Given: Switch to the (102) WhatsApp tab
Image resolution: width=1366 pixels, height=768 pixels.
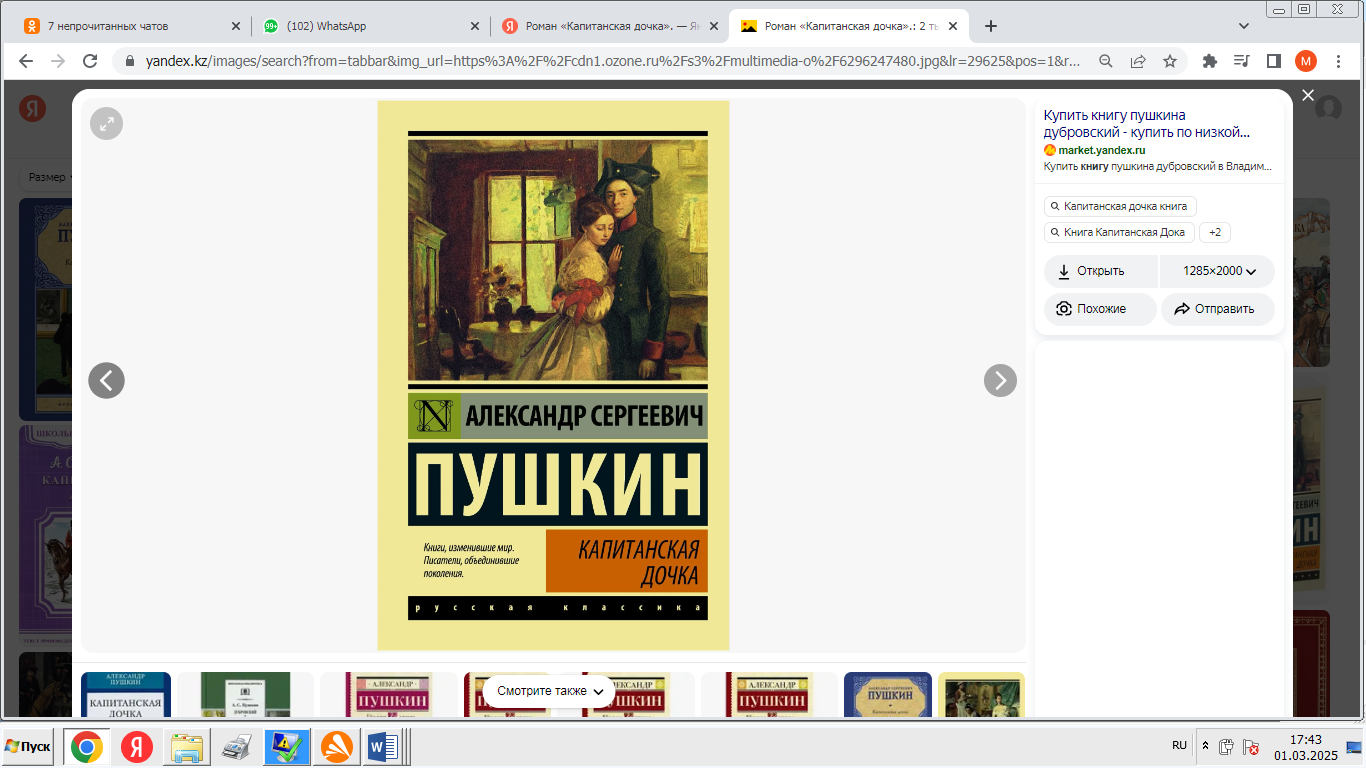Looking at the screenshot, I should pyautogui.click(x=370, y=26).
